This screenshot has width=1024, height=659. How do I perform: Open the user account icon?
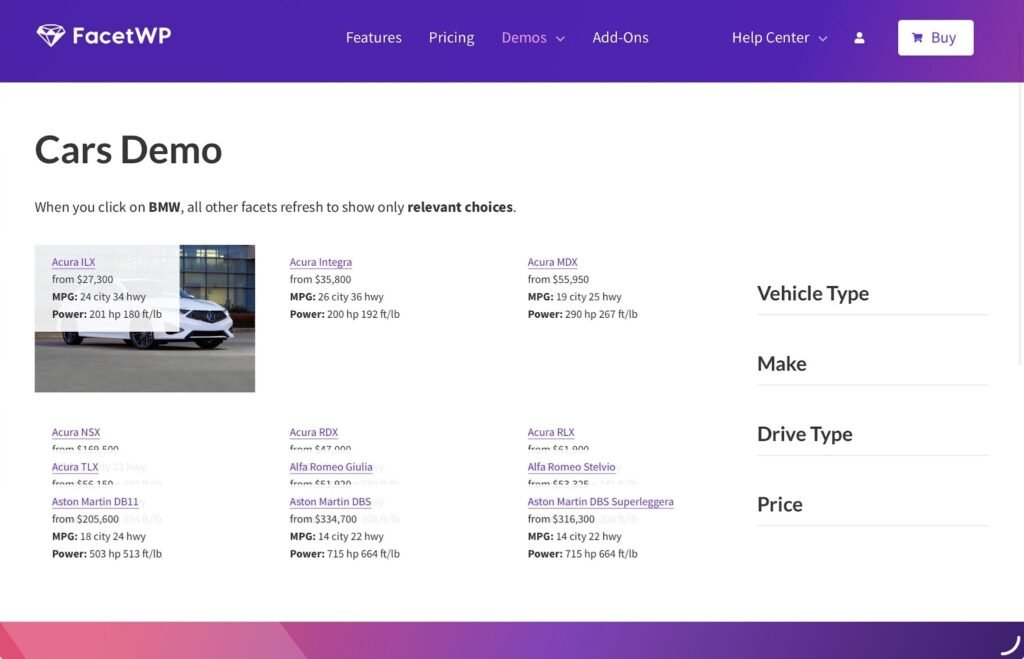[859, 38]
